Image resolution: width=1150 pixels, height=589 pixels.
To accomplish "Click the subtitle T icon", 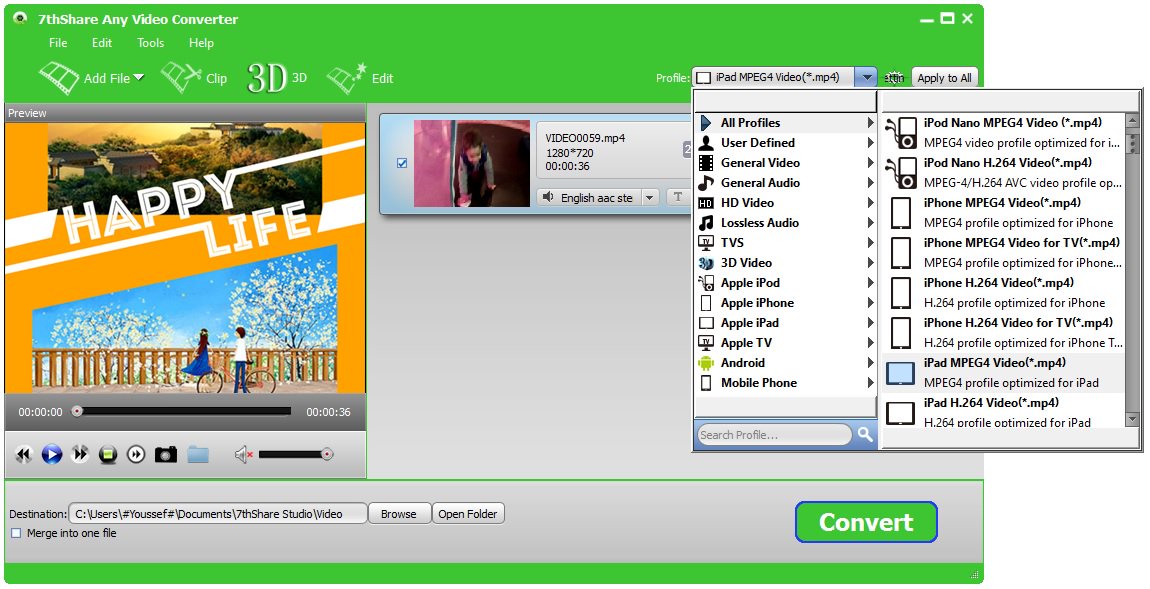I will click(678, 197).
